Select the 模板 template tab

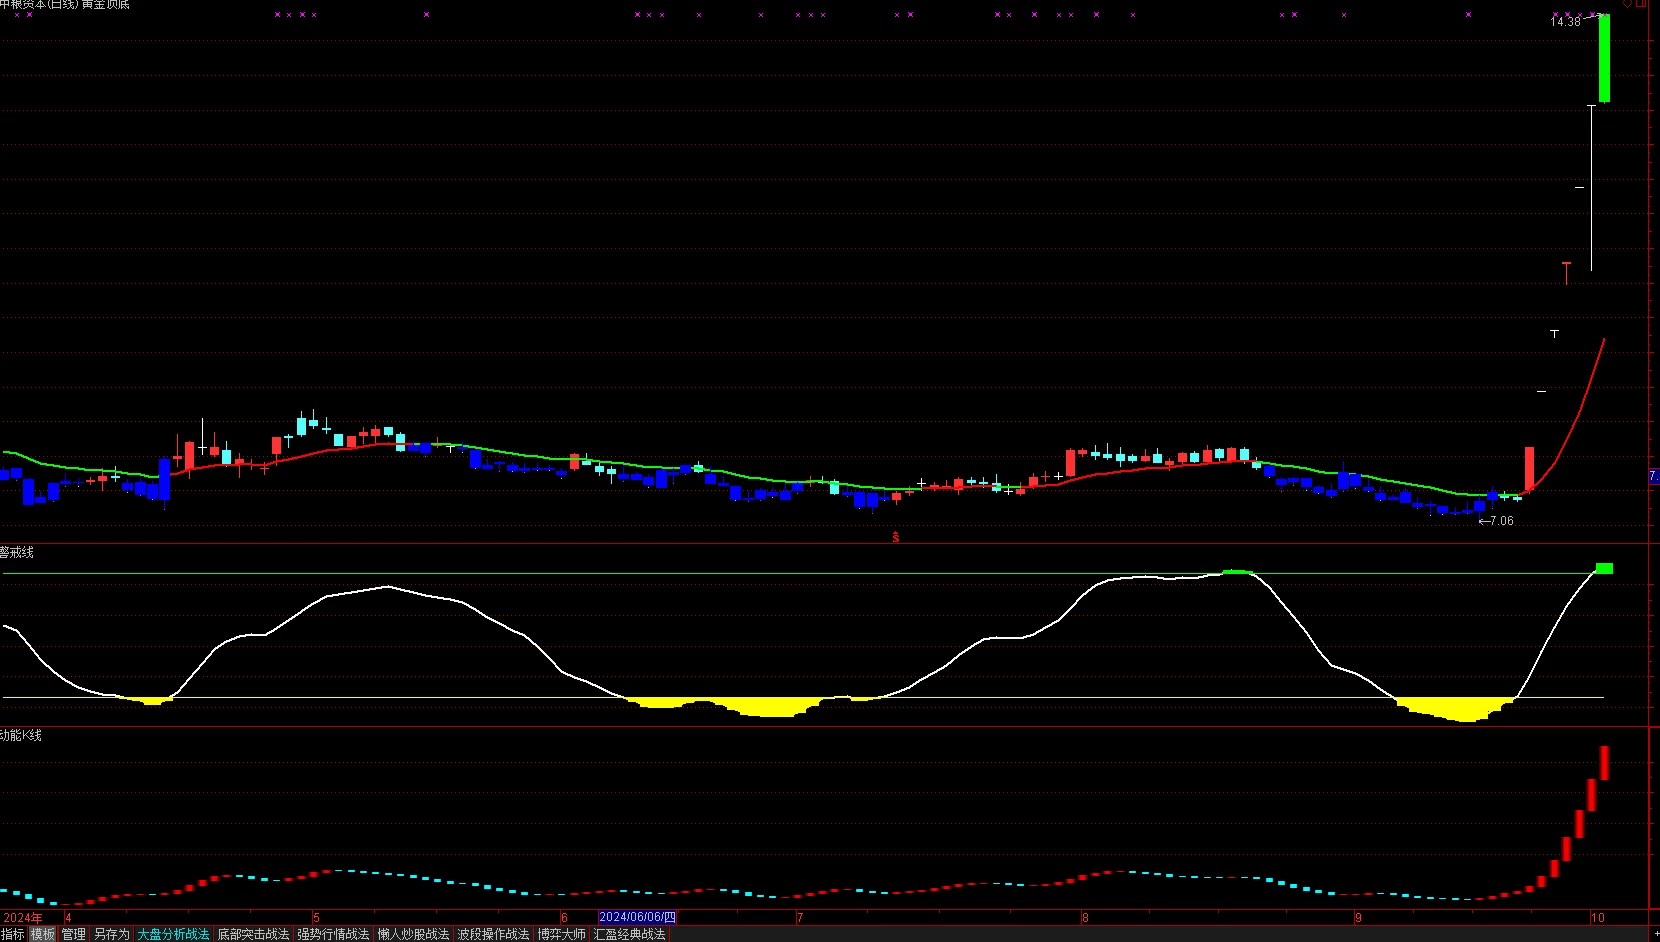(43, 934)
